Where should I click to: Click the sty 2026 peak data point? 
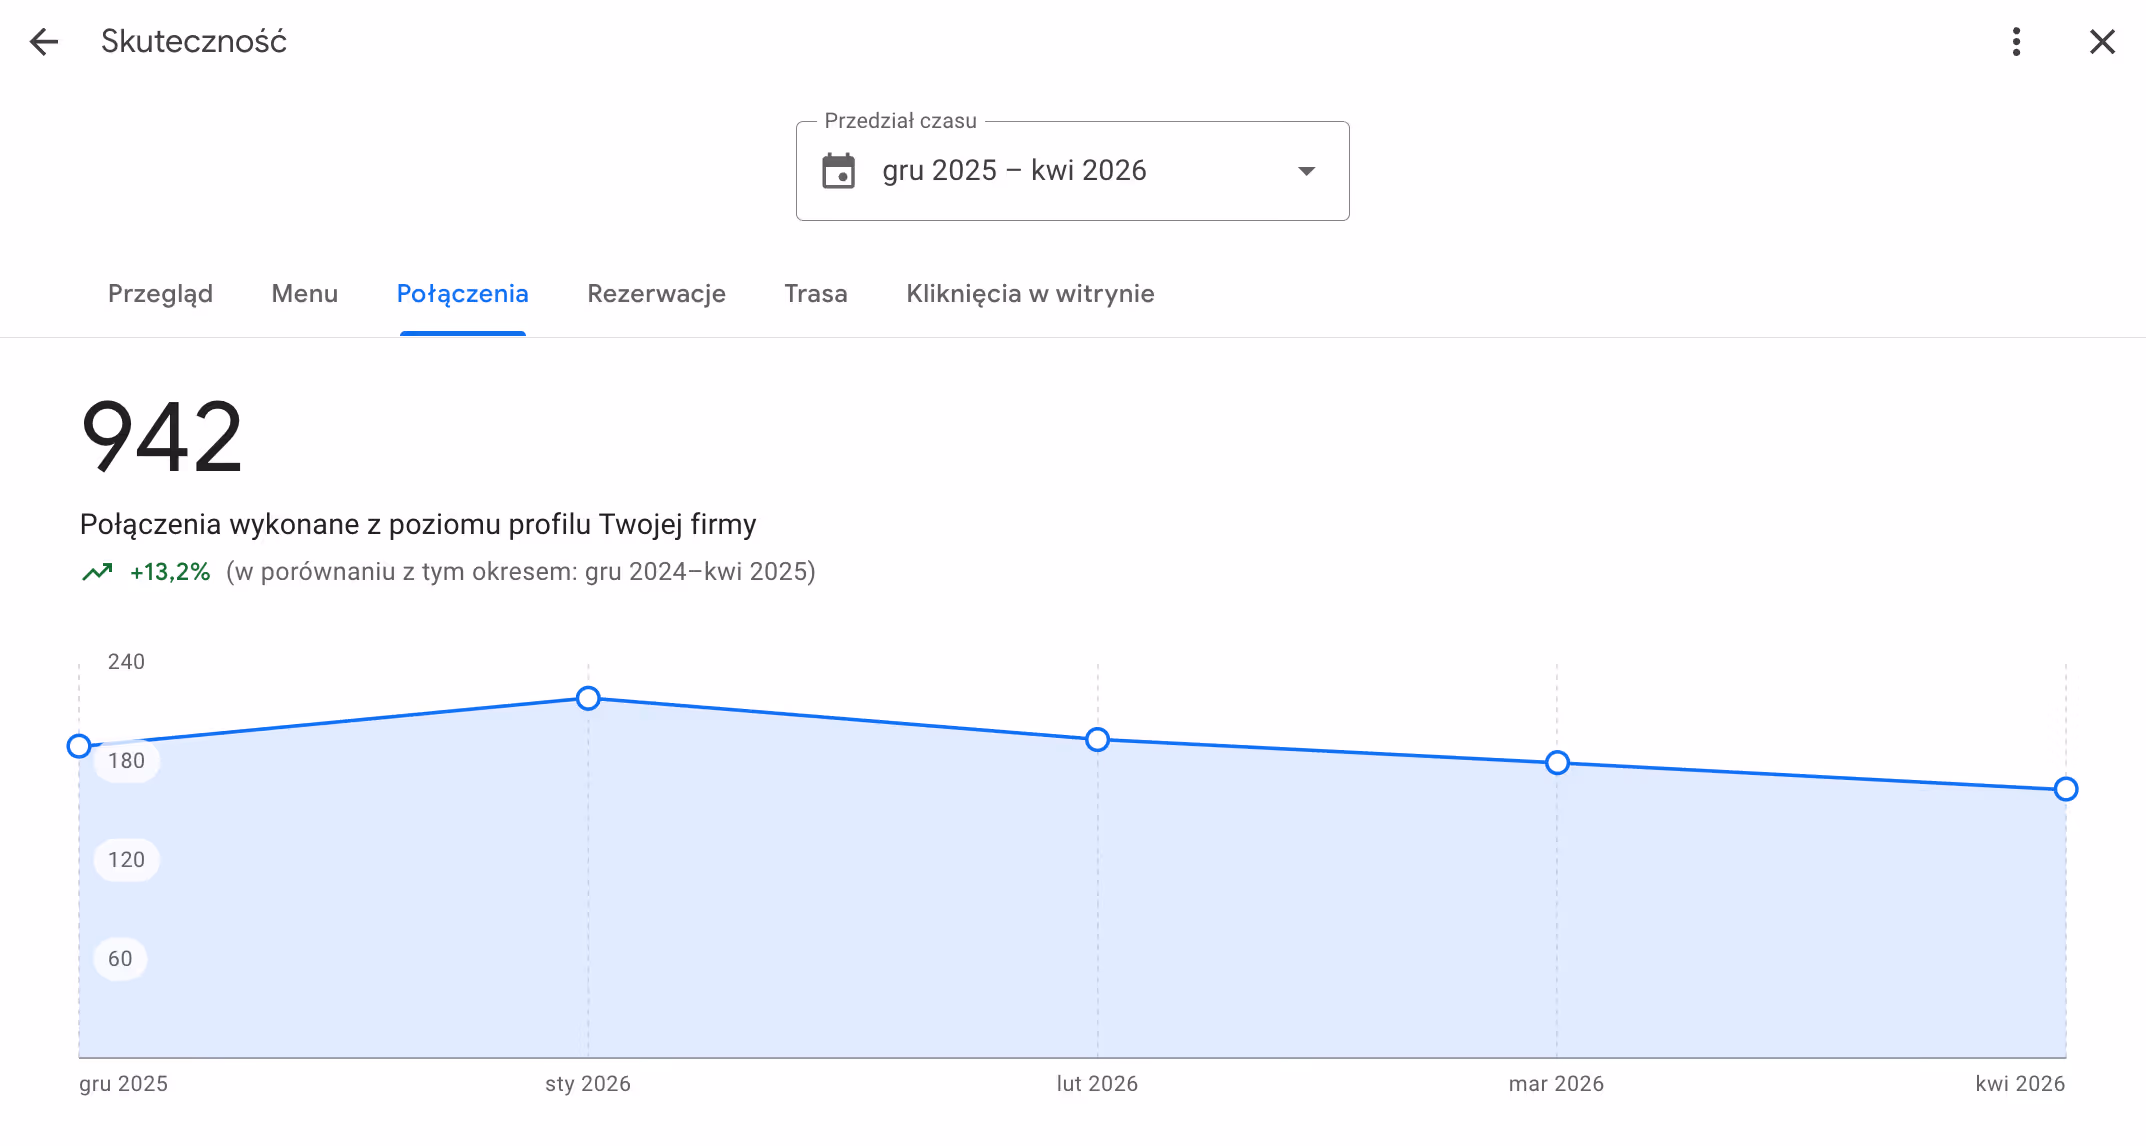(588, 698)
